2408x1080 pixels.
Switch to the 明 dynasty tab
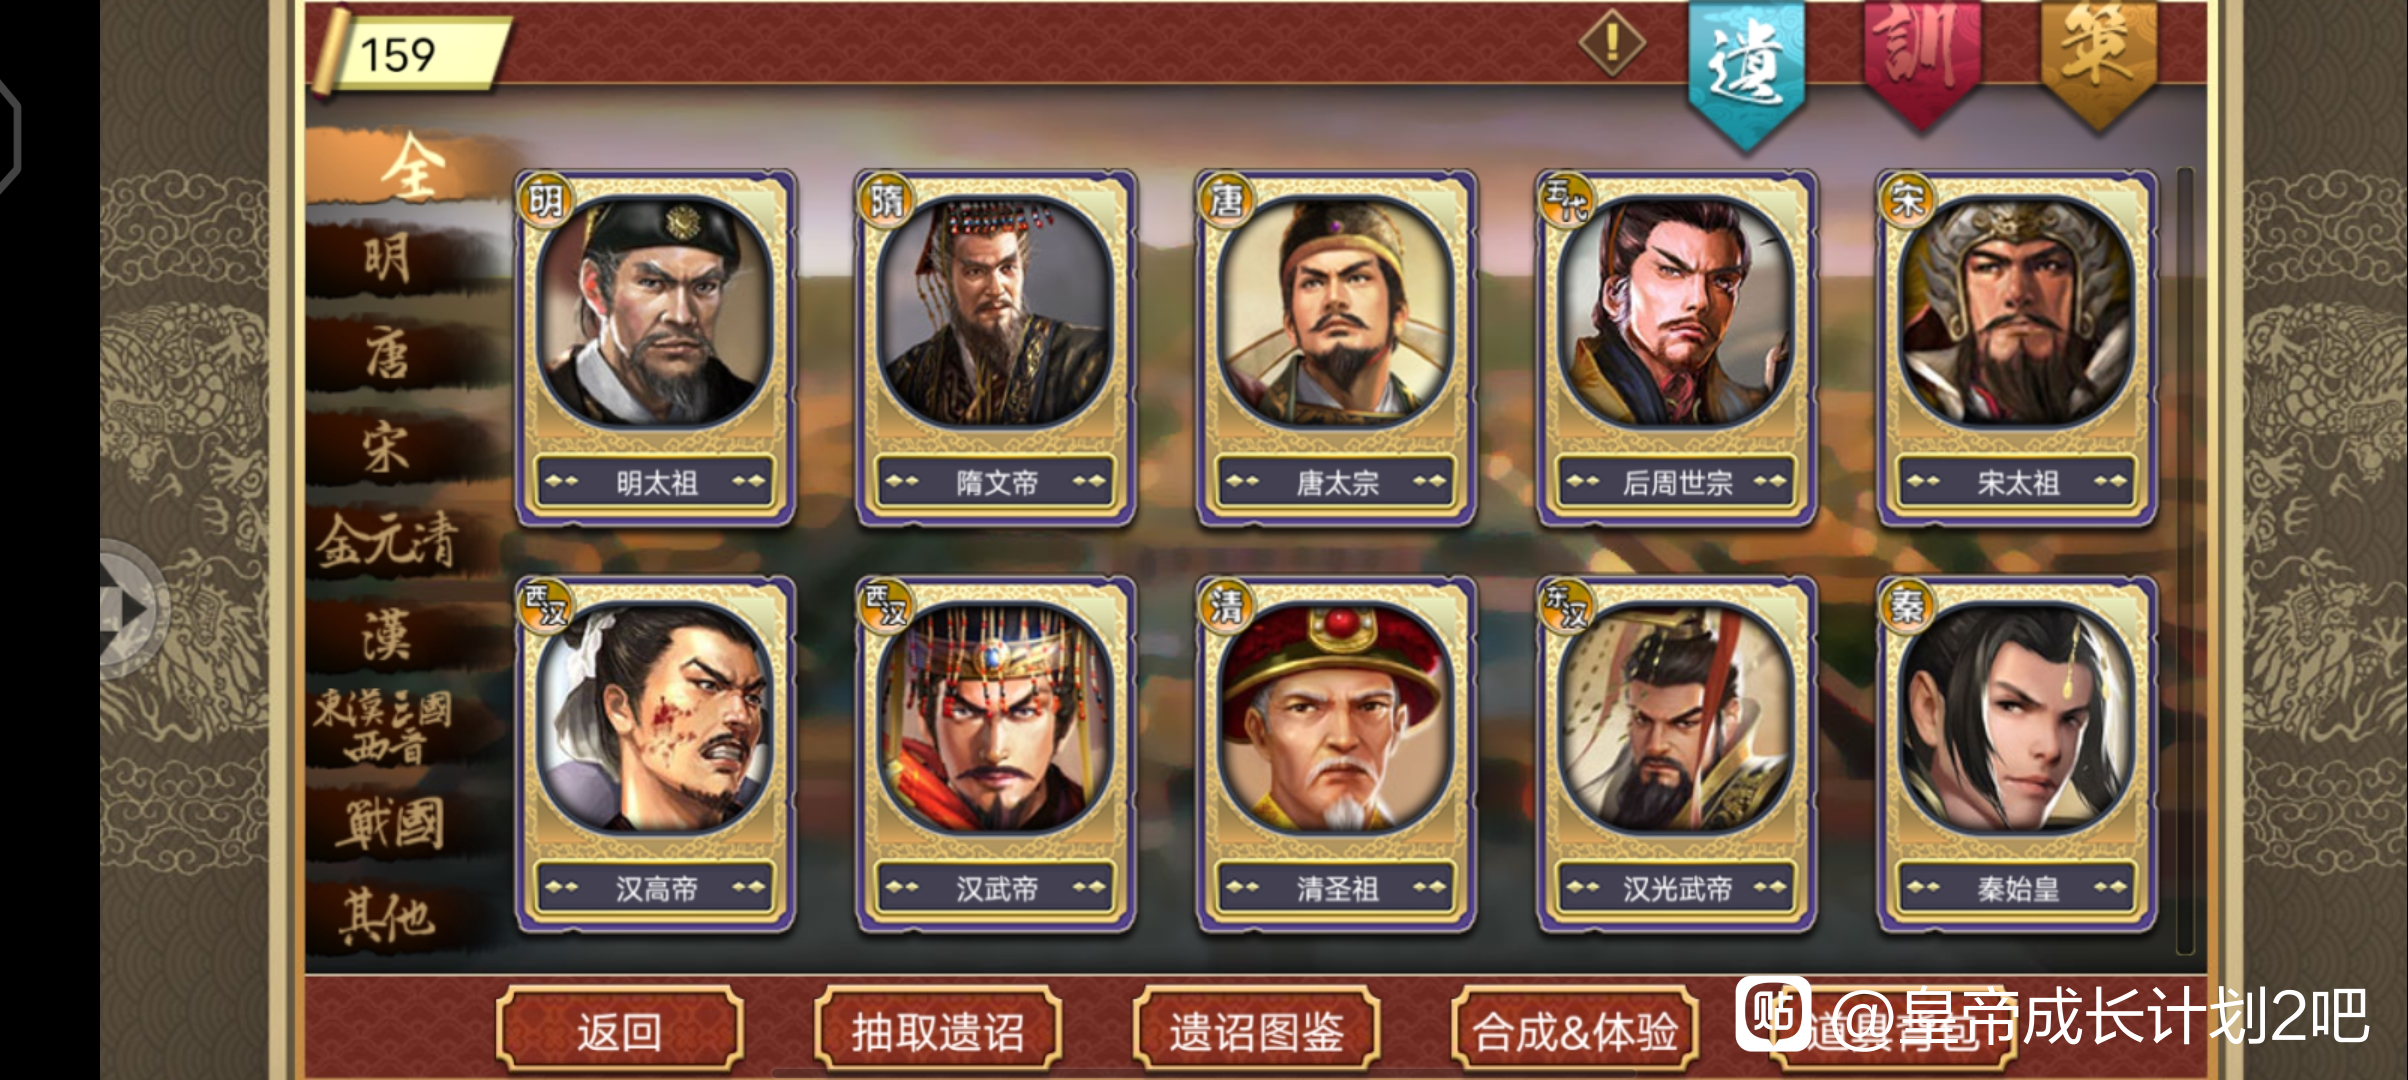pyautogui.click(x=390, y=260)
